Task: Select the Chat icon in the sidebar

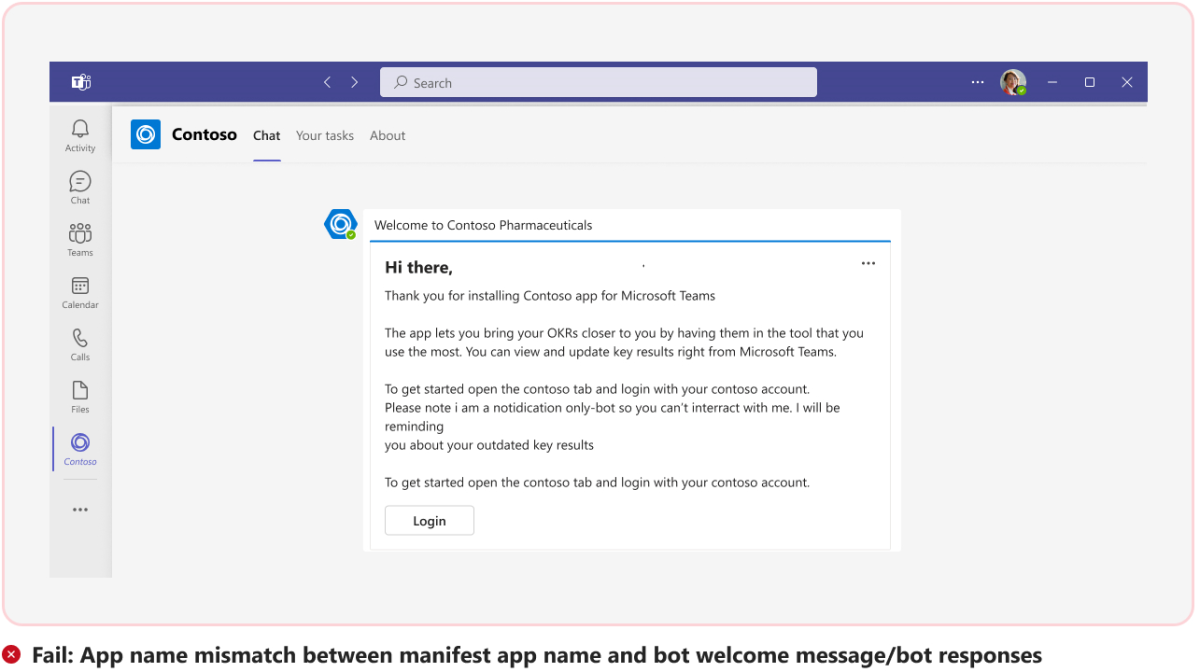Action: click(80, 185)
